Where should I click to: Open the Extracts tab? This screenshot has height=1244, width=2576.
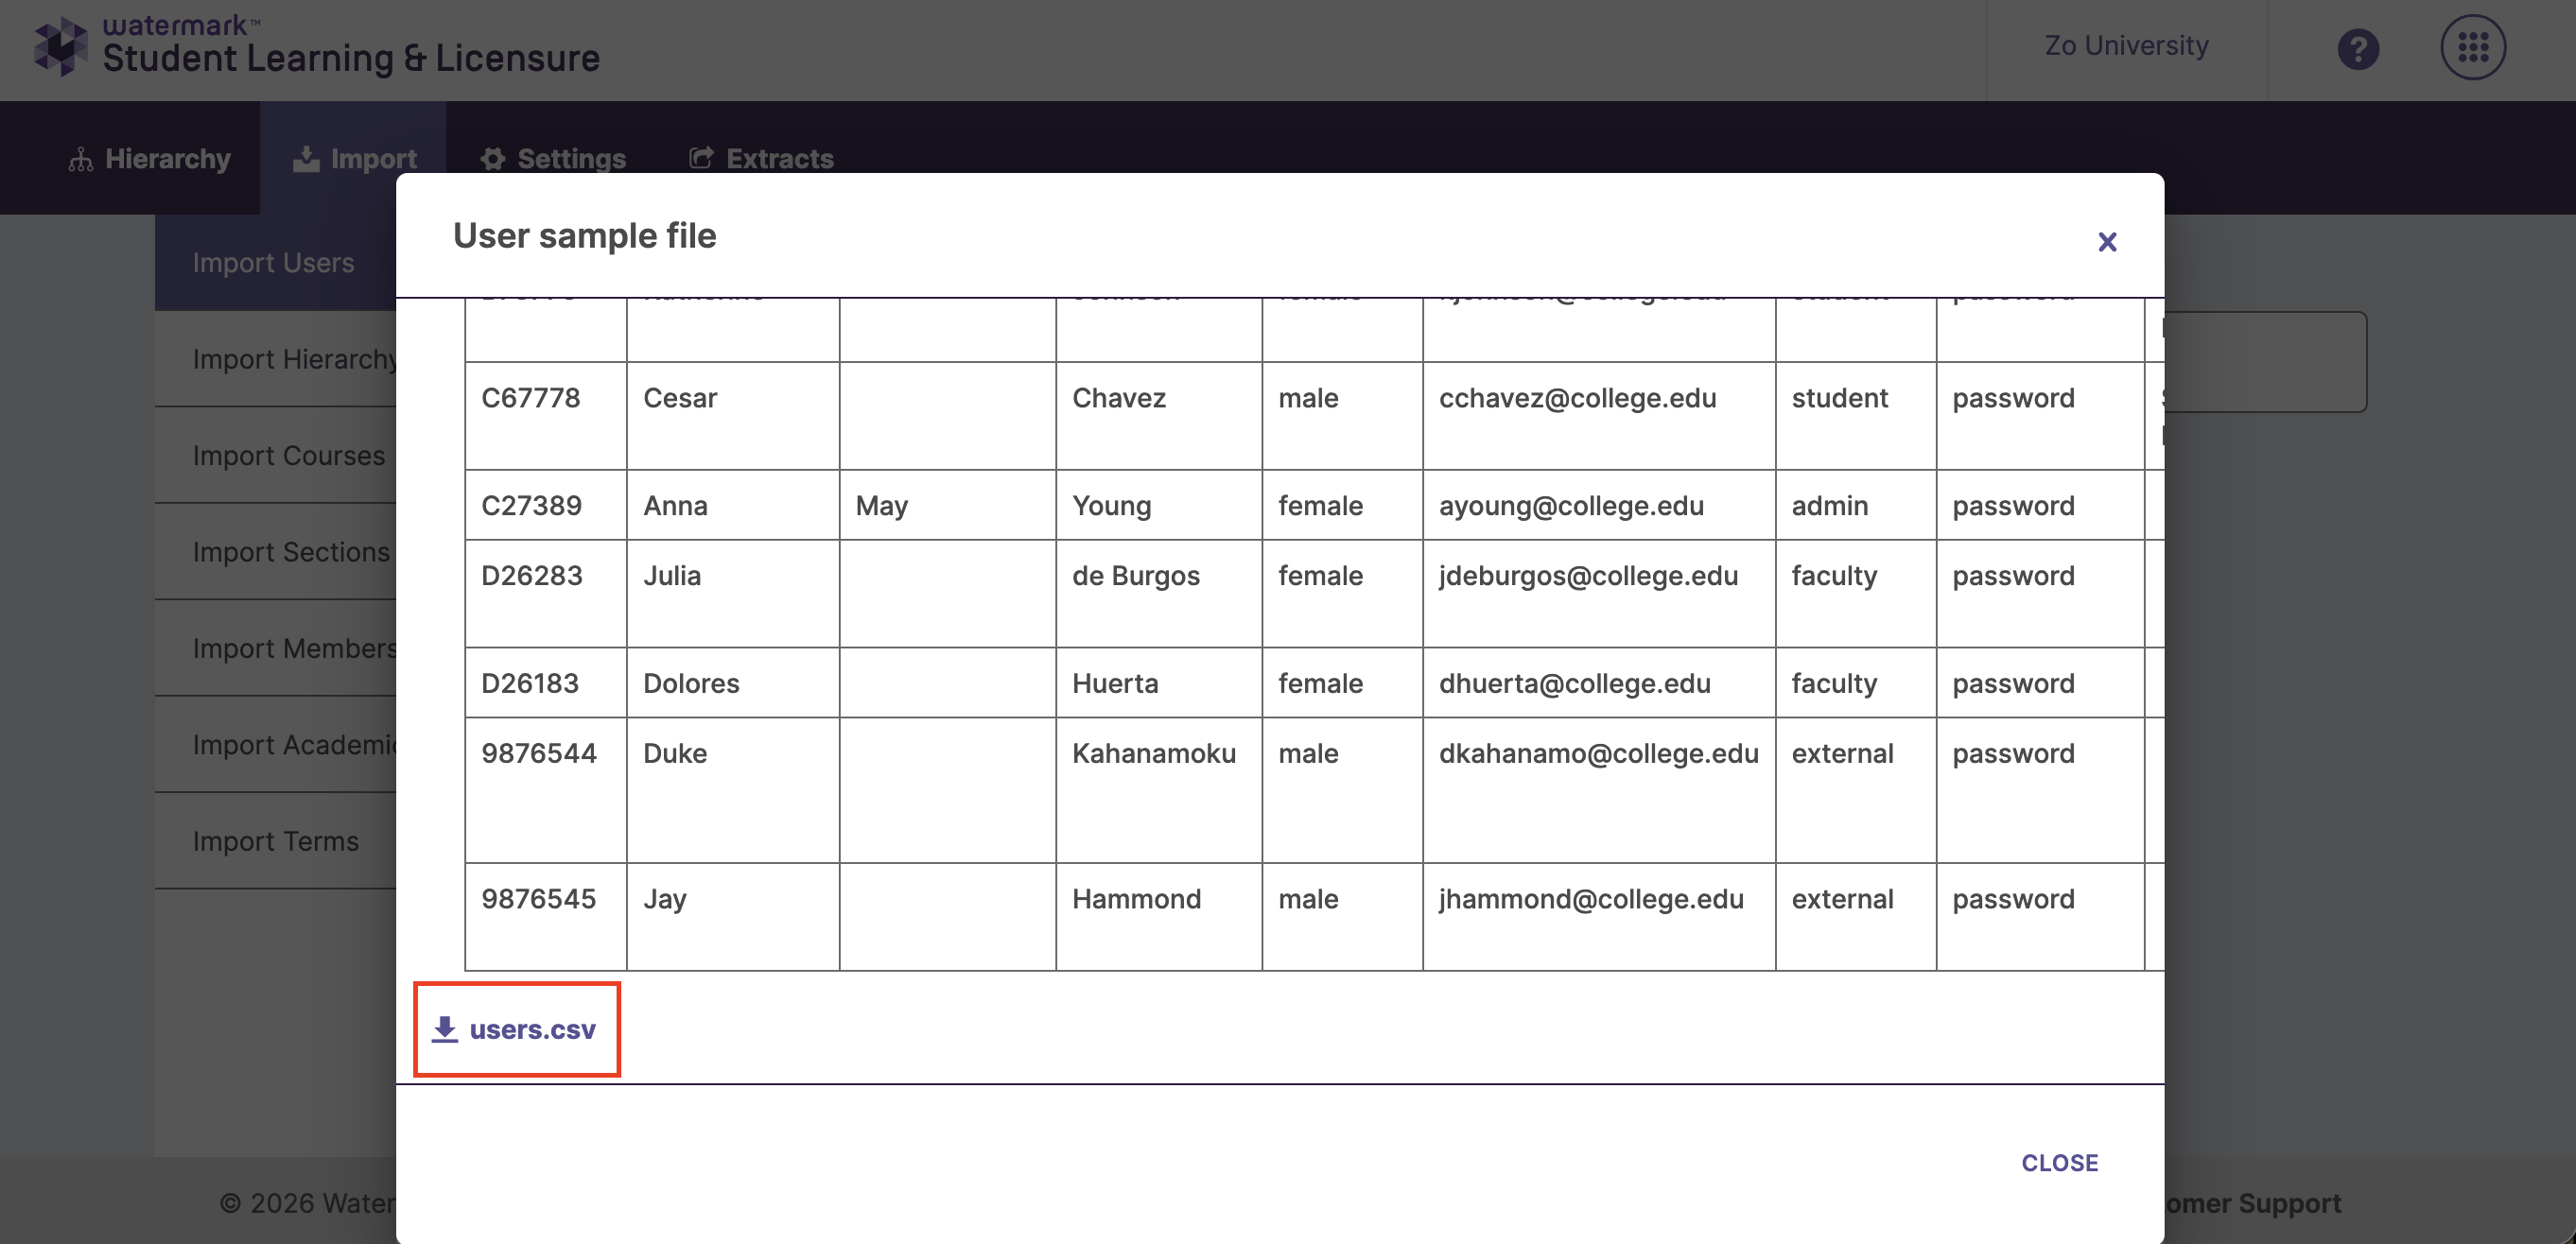pyautogui.click(x=761, y=158)
